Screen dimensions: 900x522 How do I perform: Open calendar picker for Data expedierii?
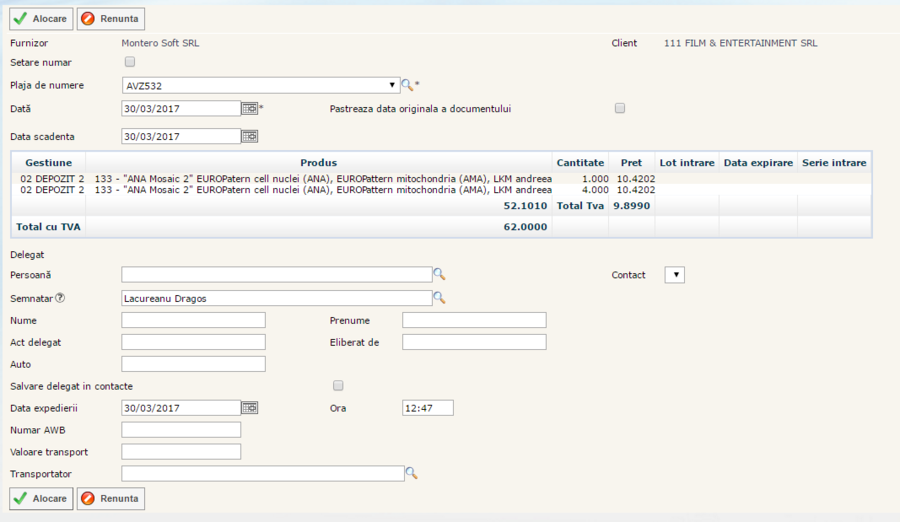tap(250, 407)
